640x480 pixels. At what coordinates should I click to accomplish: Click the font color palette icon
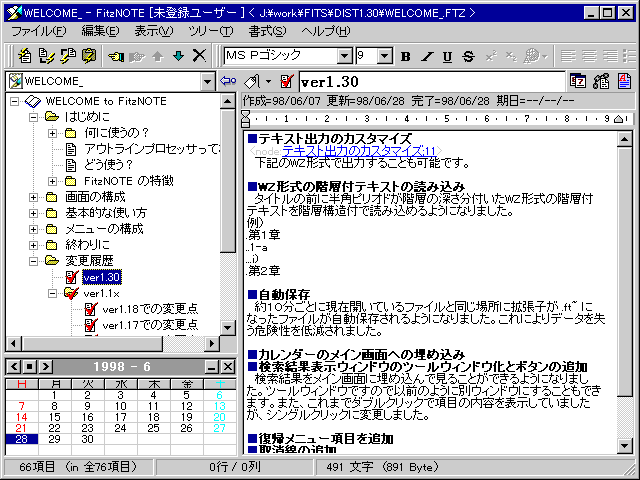coord(532,56)
